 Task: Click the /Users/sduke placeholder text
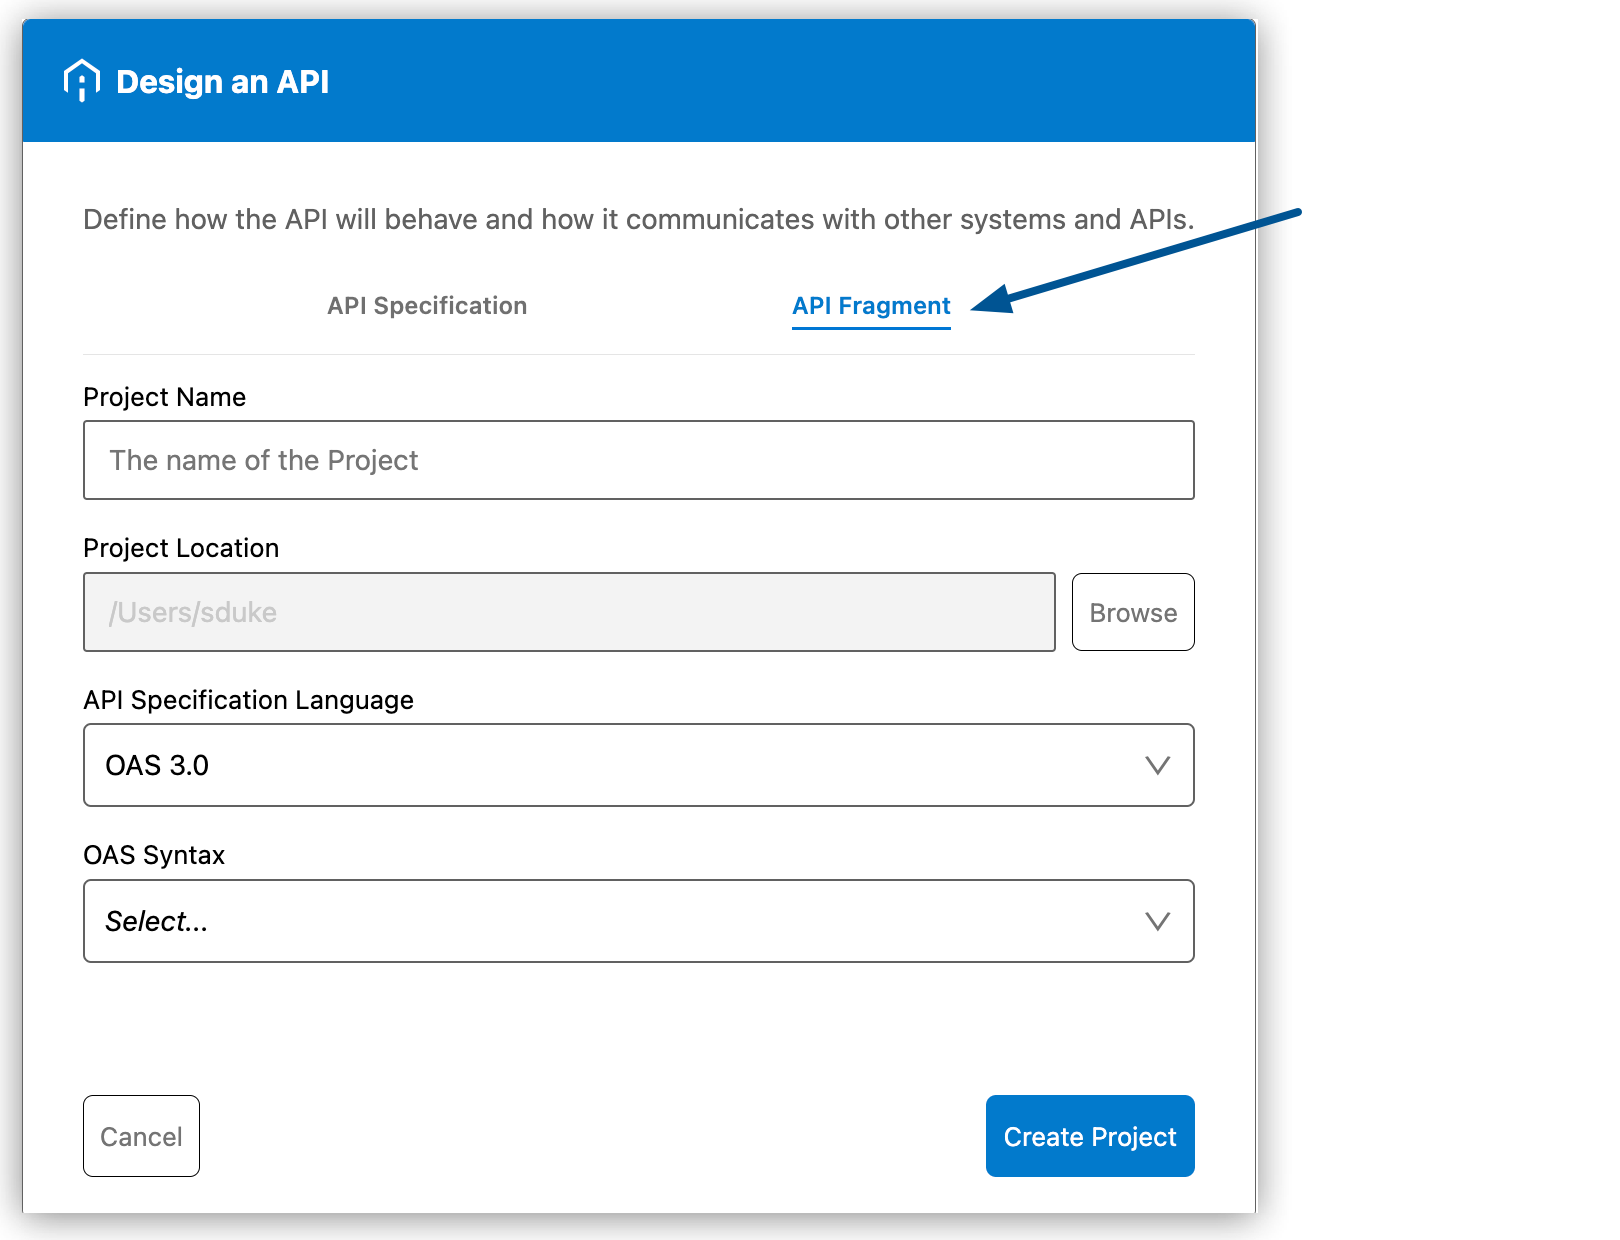[x=193, y=612]
